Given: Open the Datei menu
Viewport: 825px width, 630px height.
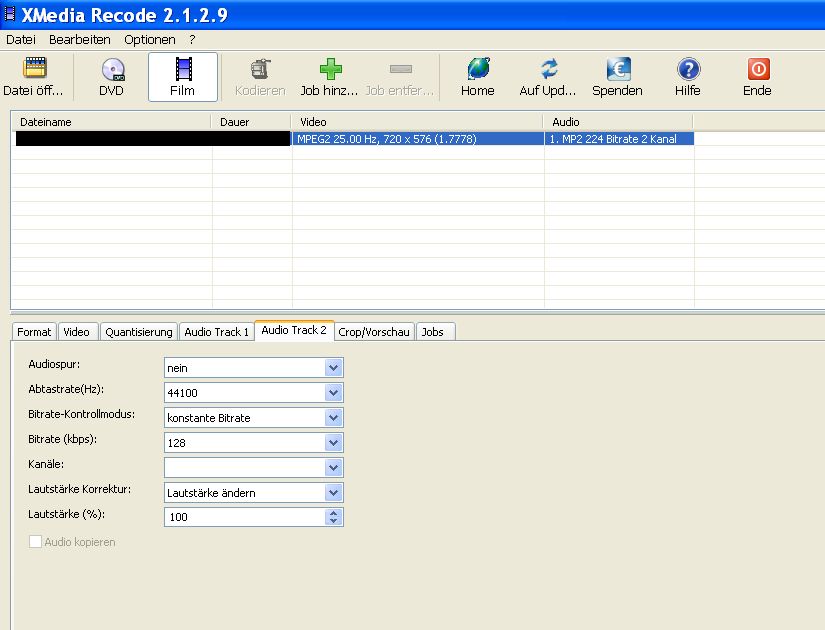Looking at the screenshot, I should (21, 39).
